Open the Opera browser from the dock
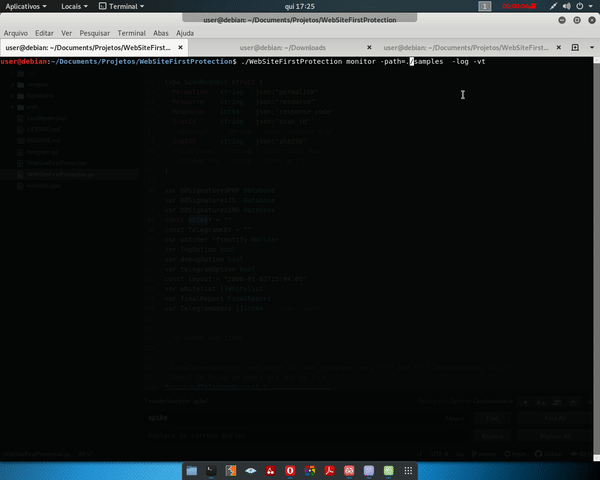The height and width of the screenshot is (480, 600). [x=290, y=469]
